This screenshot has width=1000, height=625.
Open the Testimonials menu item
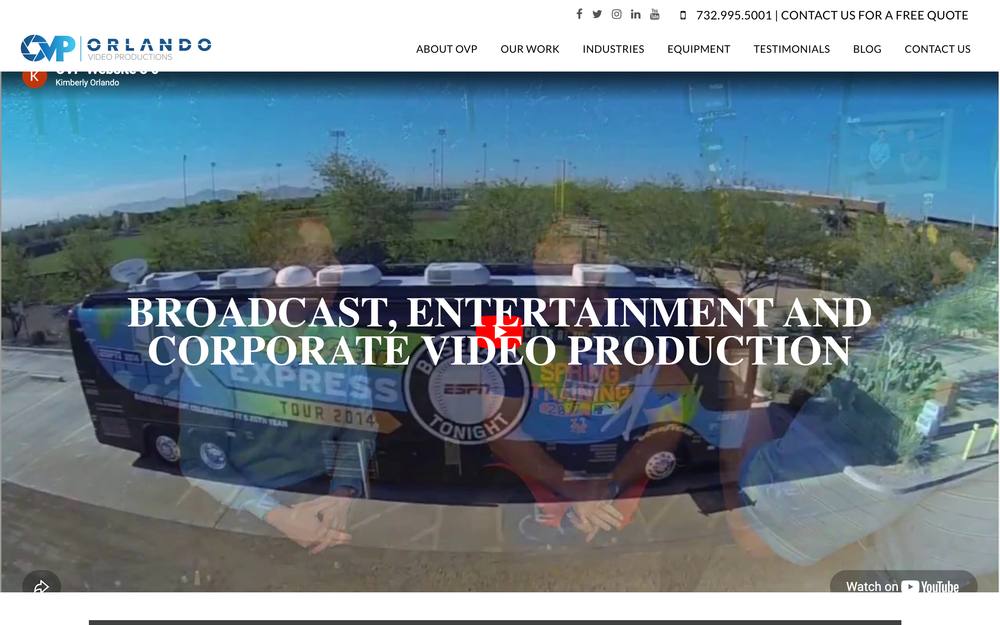(x=791, y=49)
